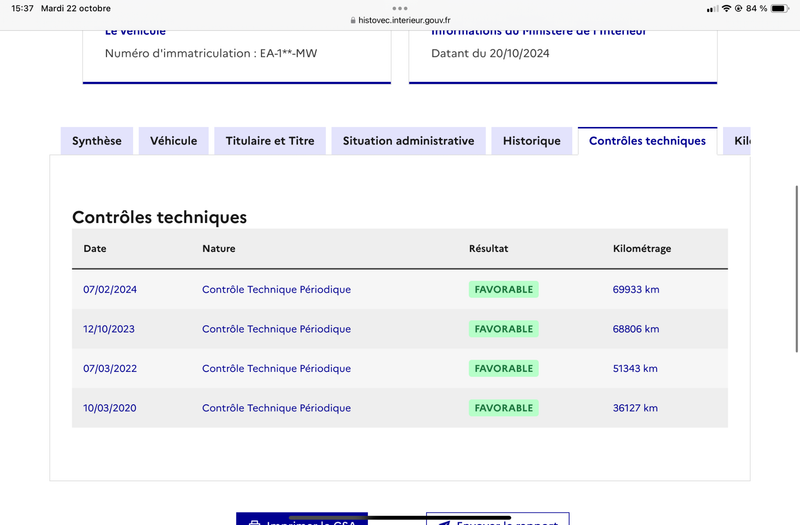Open the three-dot multitasking menu at top
The width and height of the screenshot is (800, 525).
tap(400, 8)
